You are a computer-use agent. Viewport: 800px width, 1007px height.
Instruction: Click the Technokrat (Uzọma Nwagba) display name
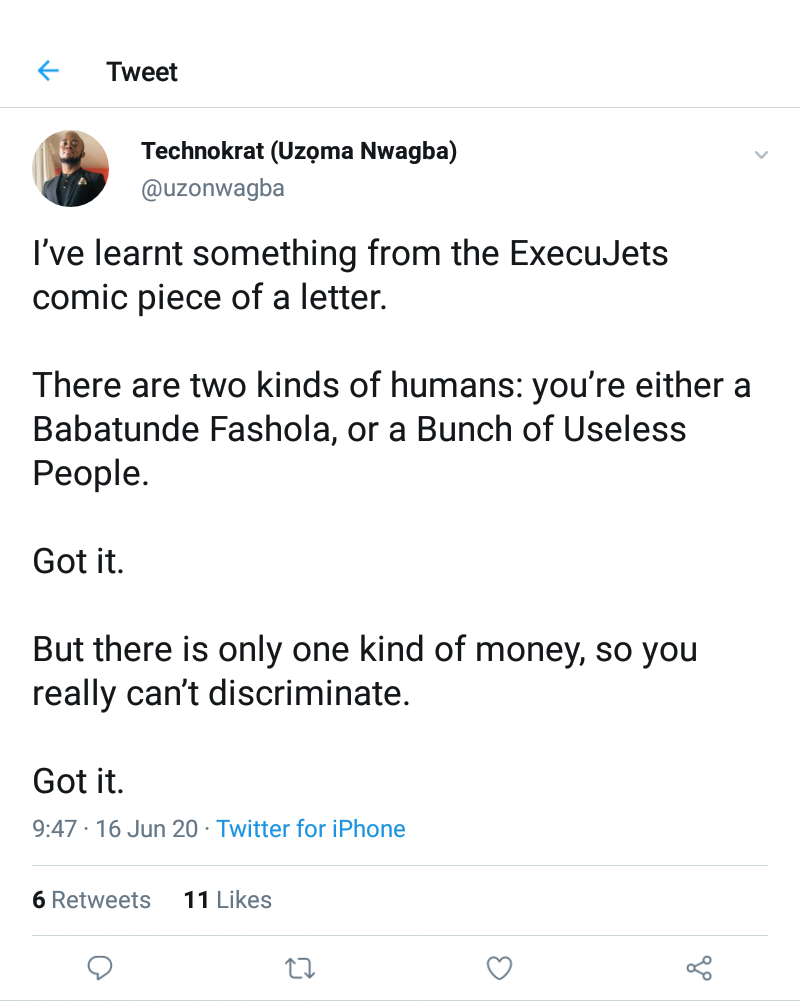pos(299,151)
